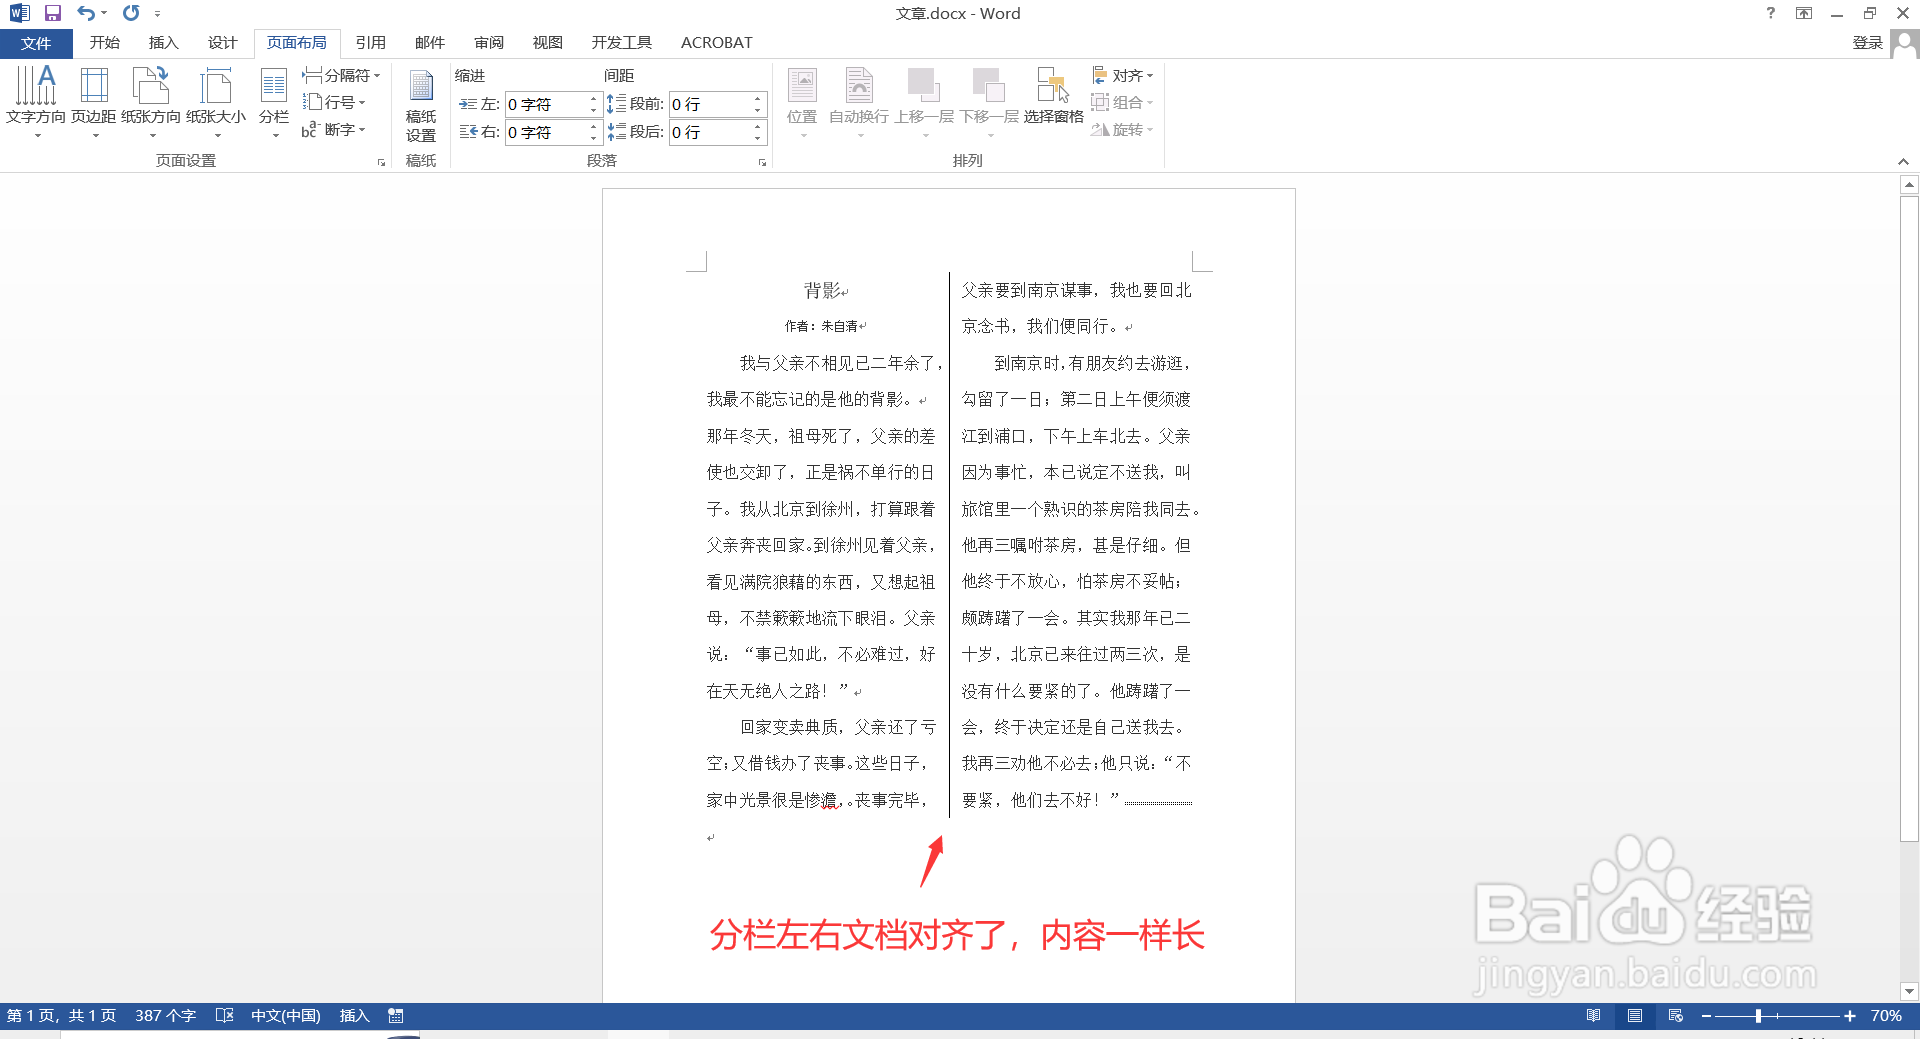This screenshot has height=1039, width=1920.
Task: Switch to Read Mode view
Action: pyautogui.click(x=1594, y=1015)
